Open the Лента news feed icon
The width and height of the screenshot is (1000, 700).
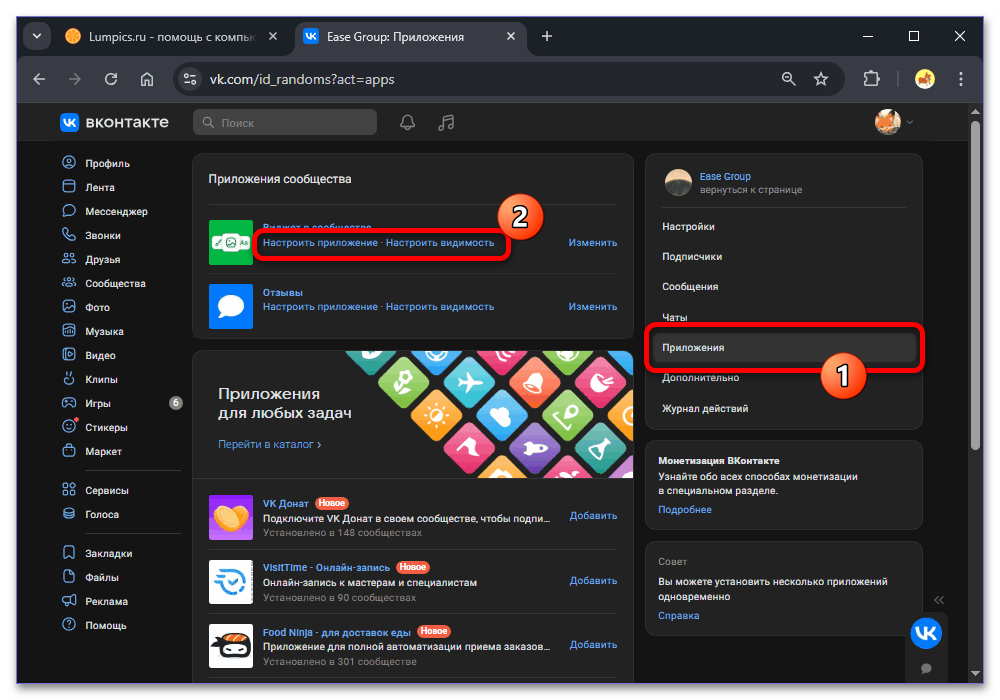pyautogui.click(x=69, y=187)
